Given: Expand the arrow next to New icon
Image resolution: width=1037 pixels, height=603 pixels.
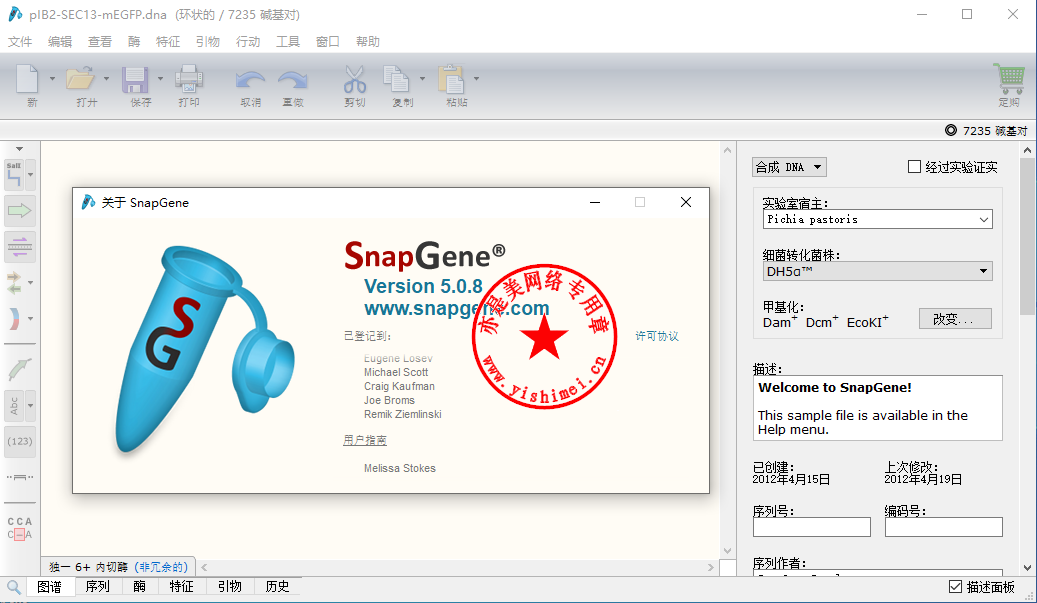Looking at the screenshot, I should pyautogui.click(x=52, y=79).
